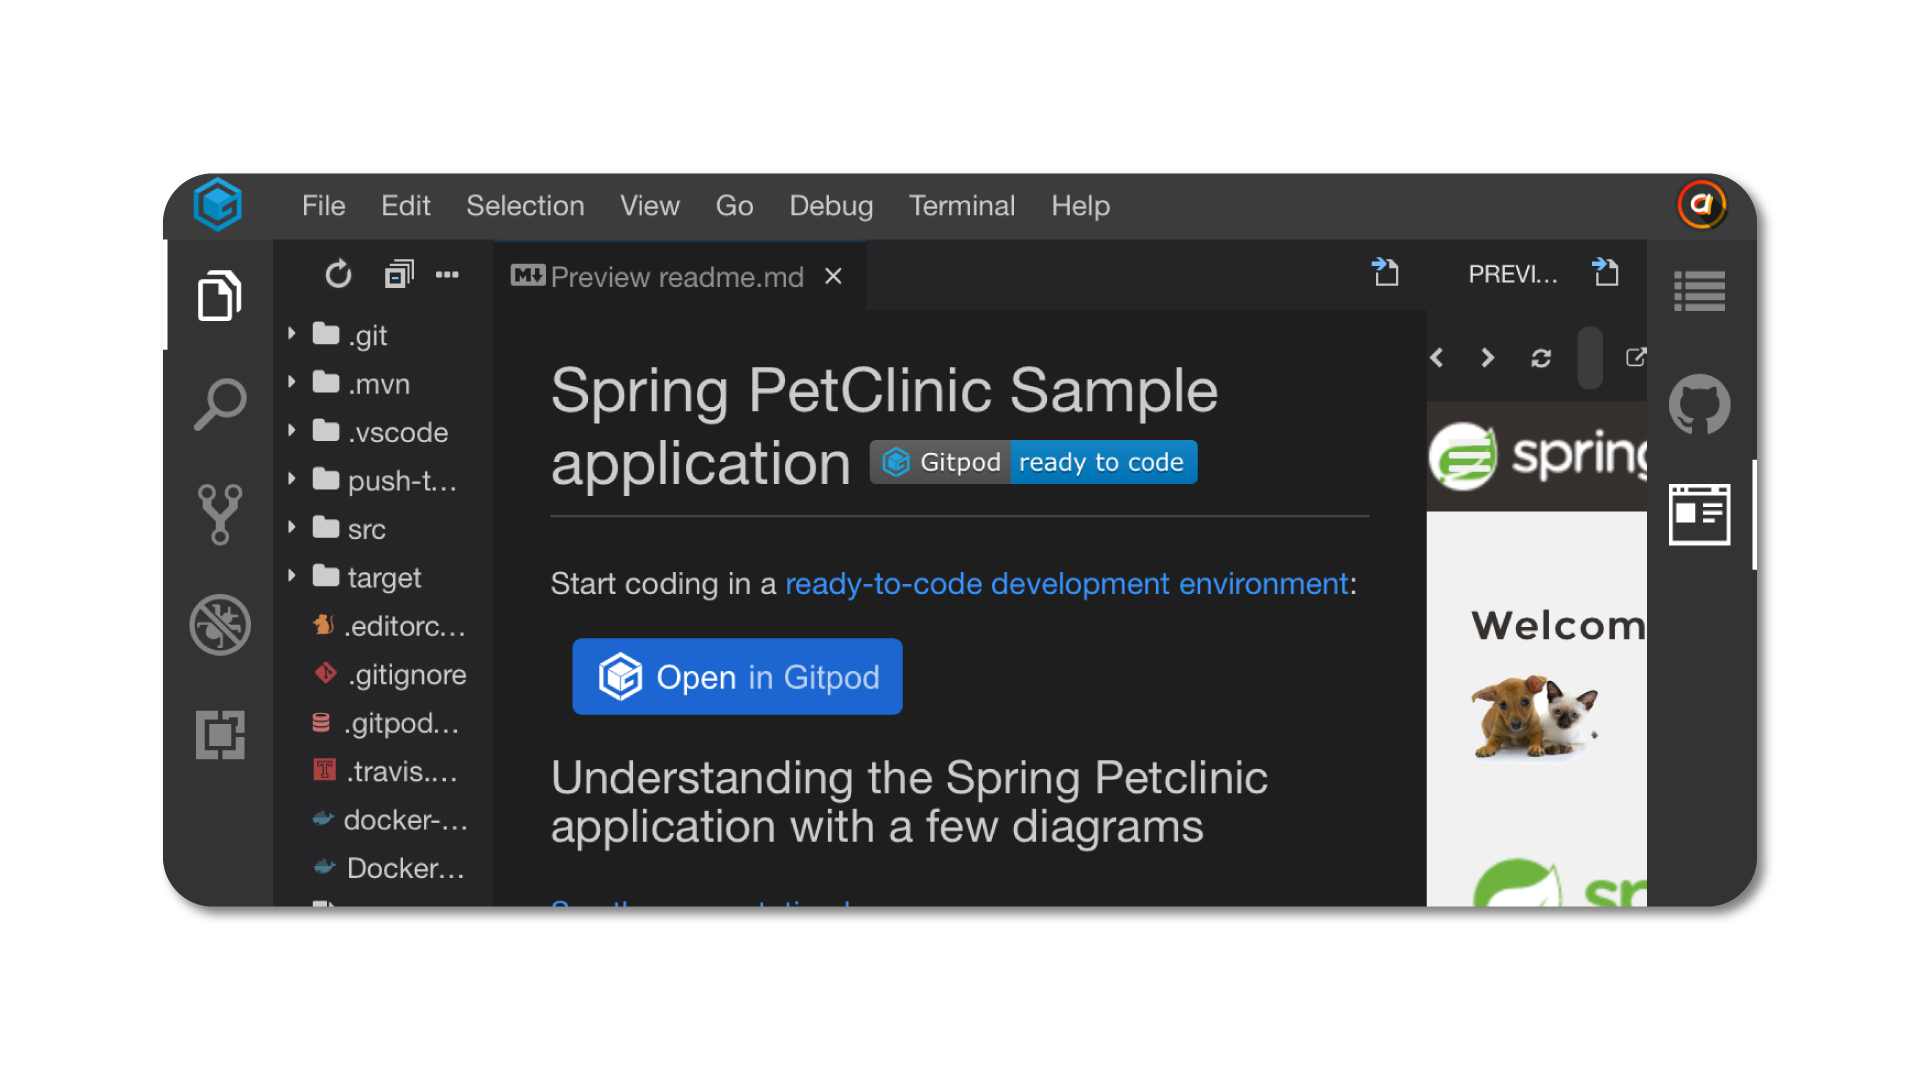Viewport: 1920px width, 1080px height.
Task: Open the Debug panel bug icon
Action: point(219,625)
